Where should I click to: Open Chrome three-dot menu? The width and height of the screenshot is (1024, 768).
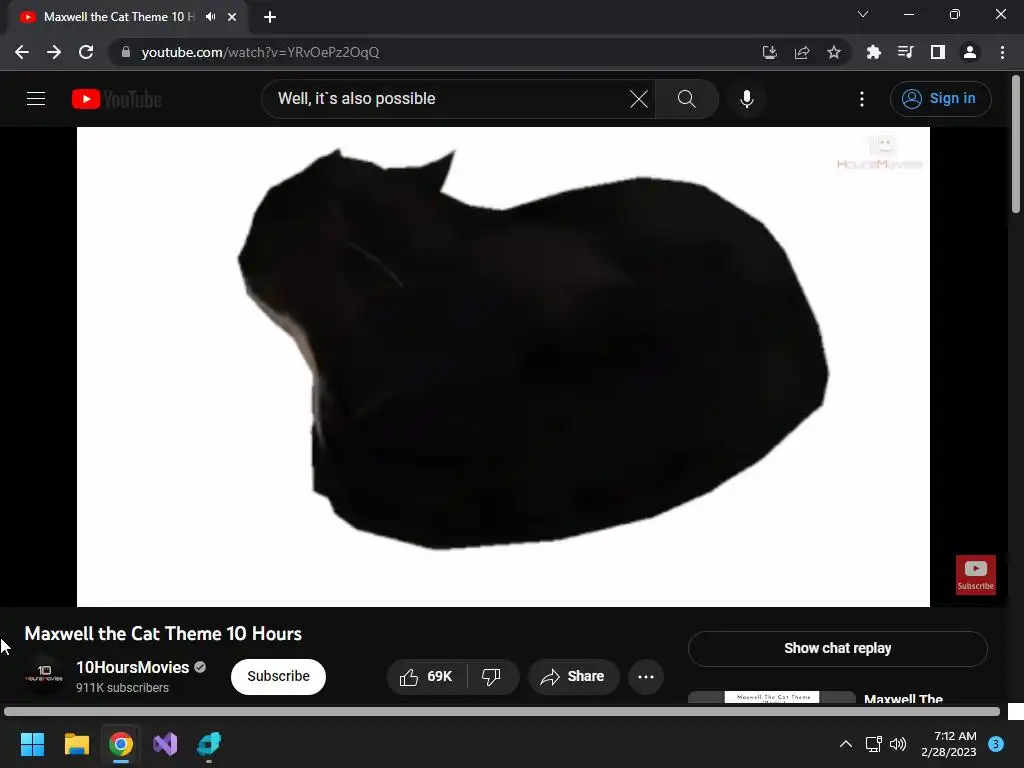pos(1002,52)
